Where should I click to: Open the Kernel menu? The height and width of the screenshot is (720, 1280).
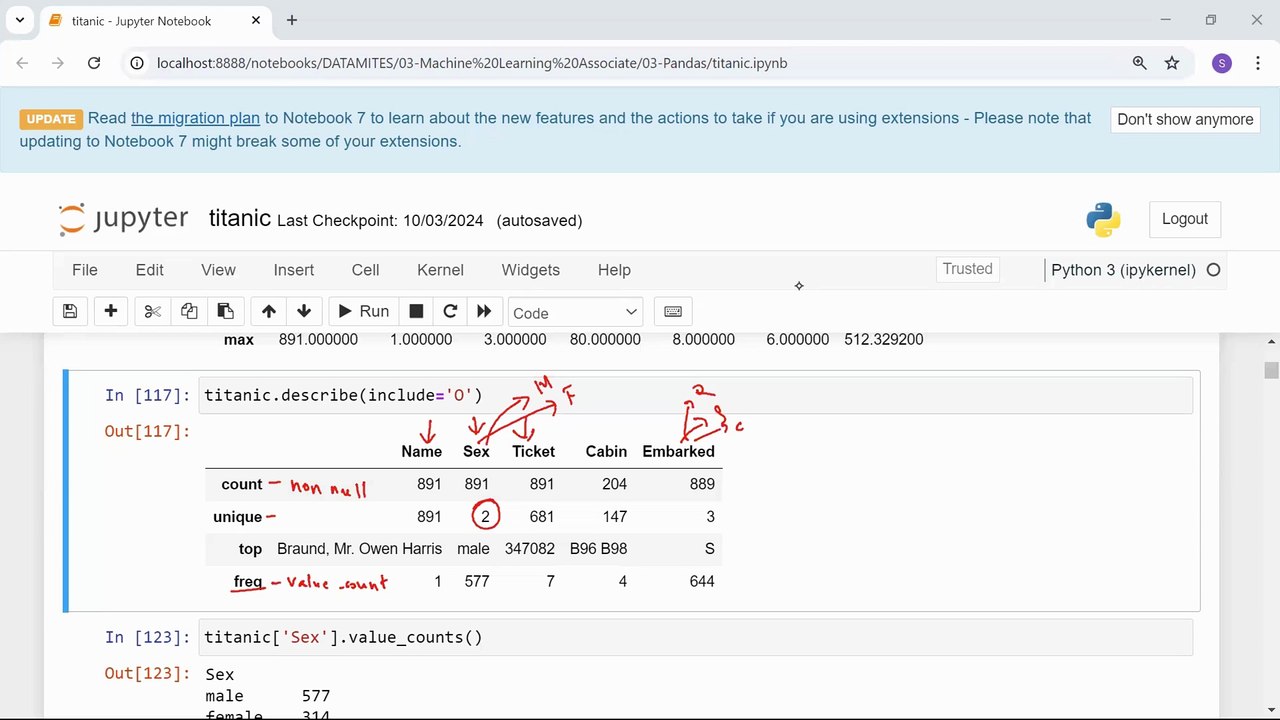[x=440, y=270]
